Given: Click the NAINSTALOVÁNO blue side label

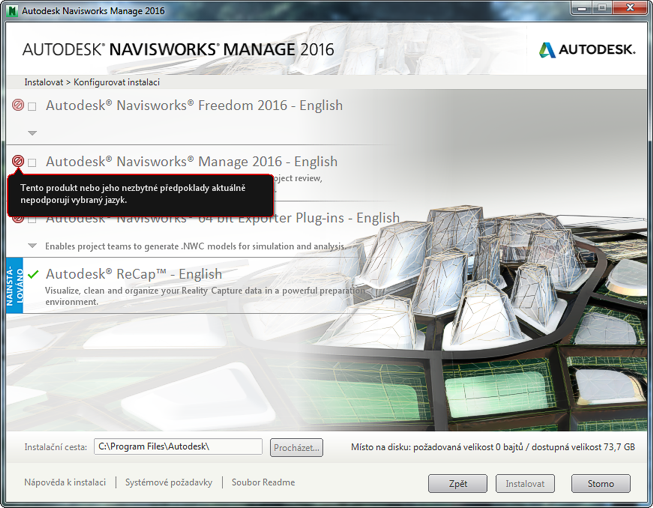Looking at the screenshot, I should [x=15, y=286].
